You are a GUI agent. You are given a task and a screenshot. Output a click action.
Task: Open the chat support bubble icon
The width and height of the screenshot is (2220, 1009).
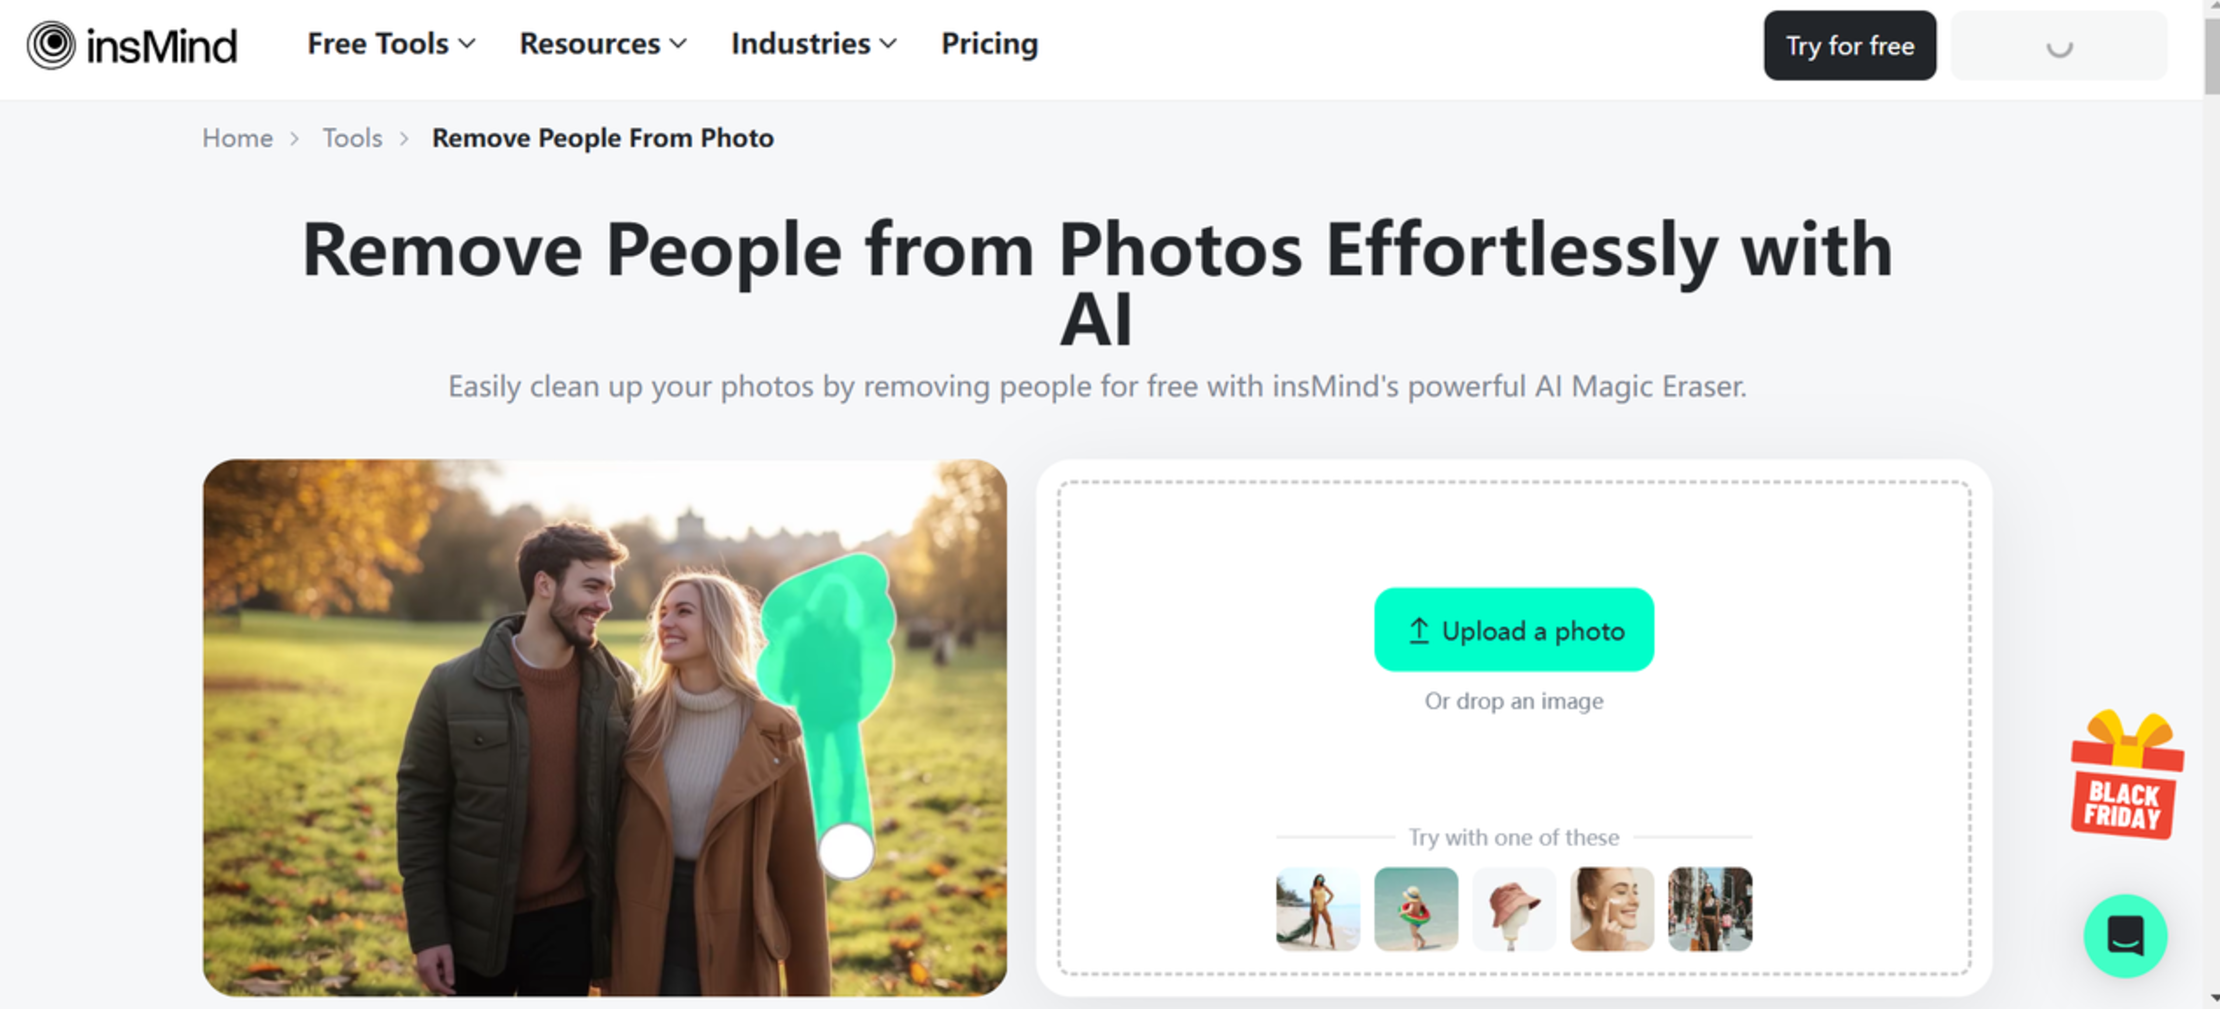[2125, 936]
